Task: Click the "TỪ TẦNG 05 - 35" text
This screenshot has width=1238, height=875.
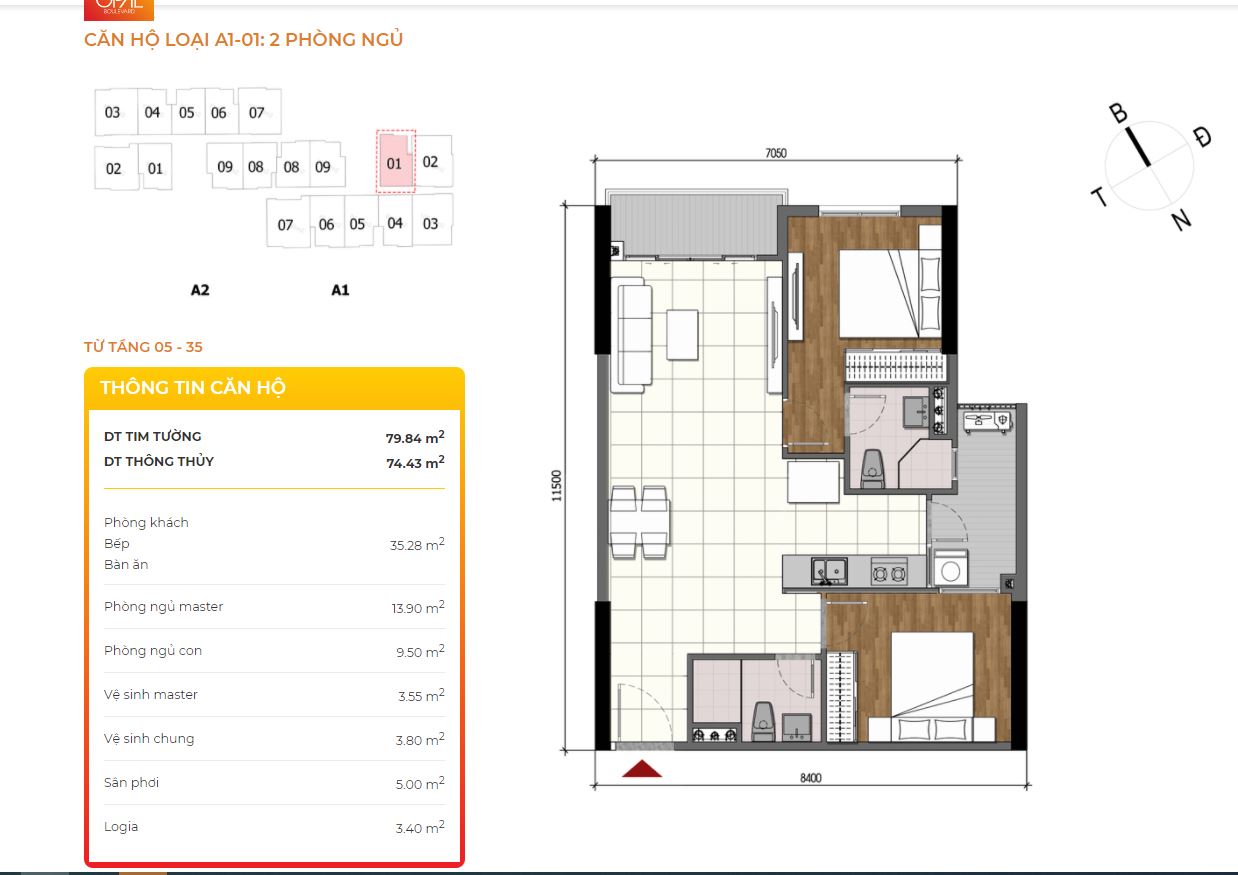Action: tap(143, 347)
